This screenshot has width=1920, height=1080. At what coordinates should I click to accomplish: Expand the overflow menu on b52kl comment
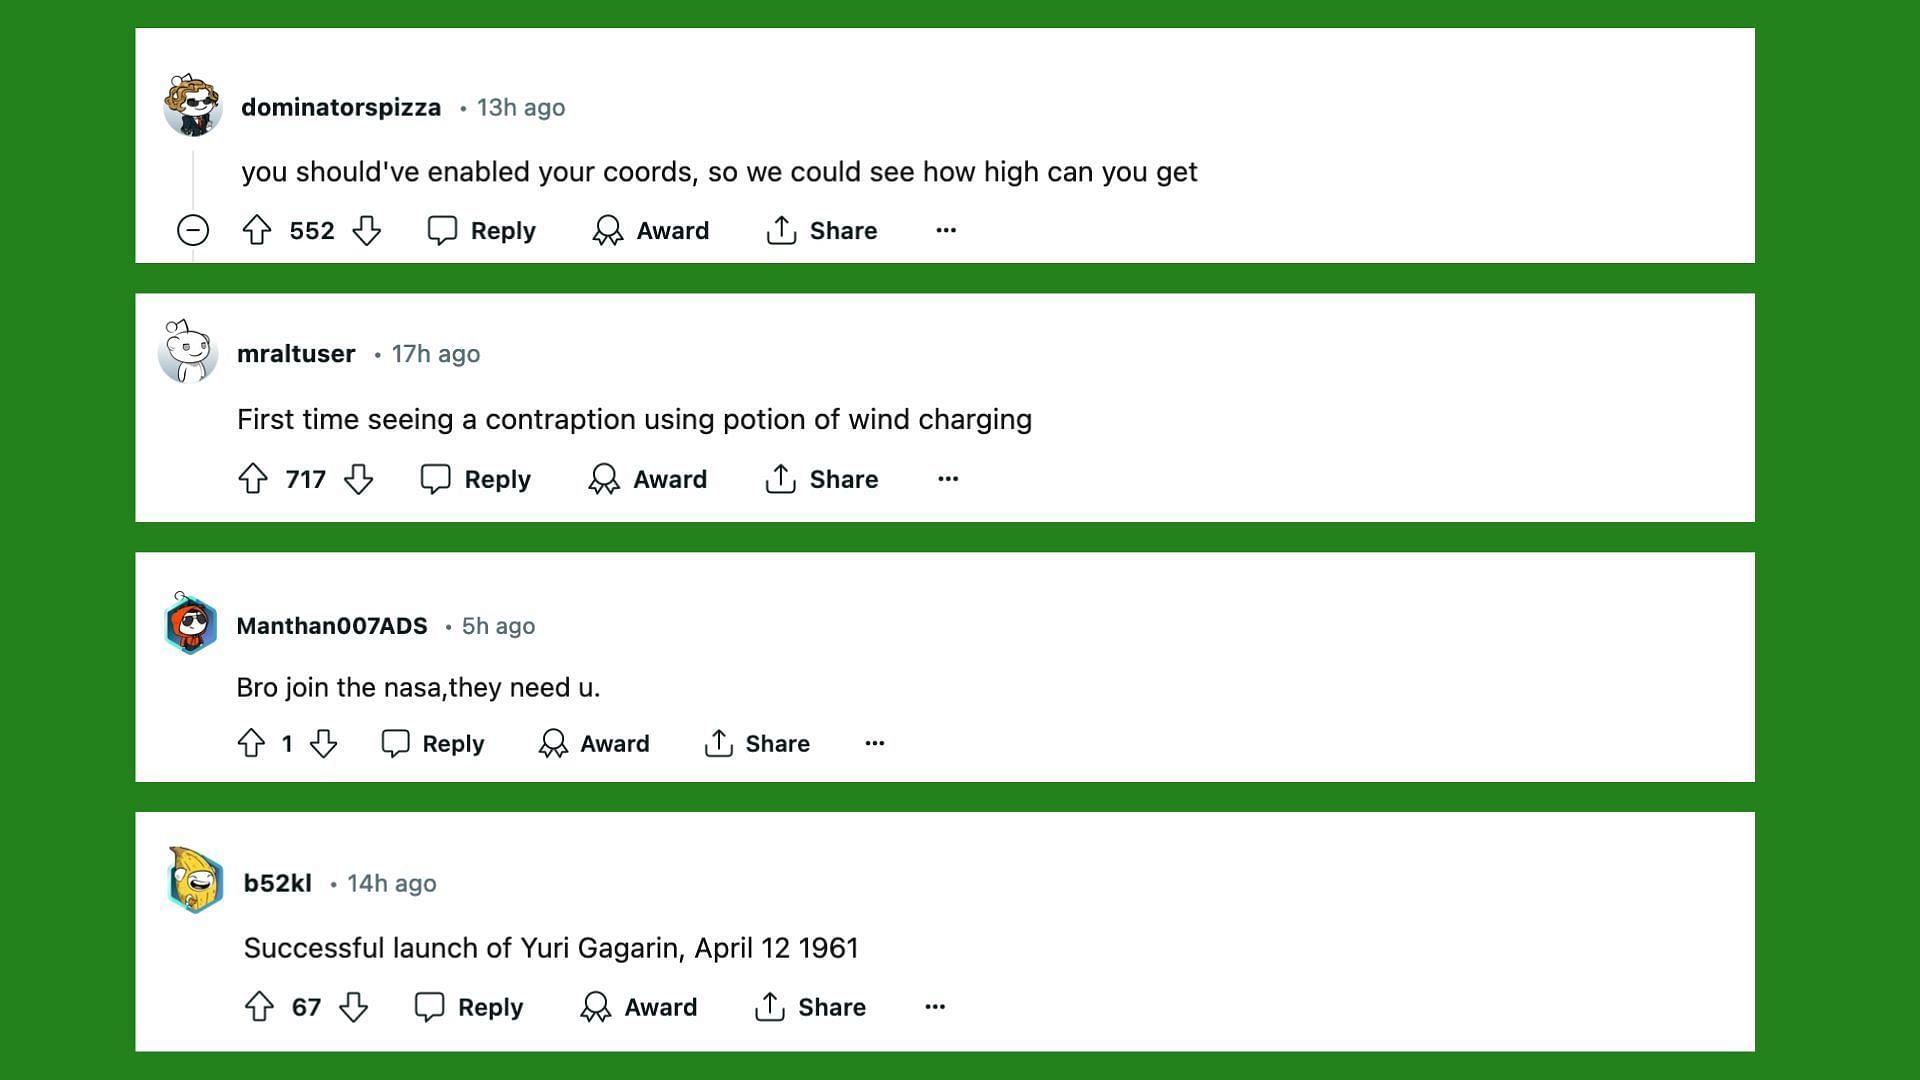935,1006
